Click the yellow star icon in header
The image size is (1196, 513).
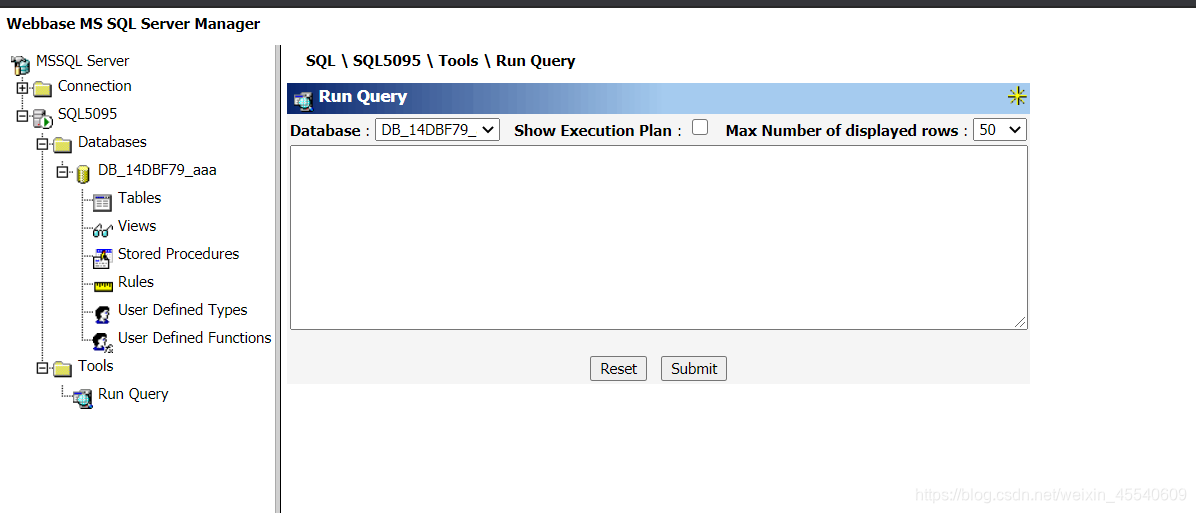[x=1017, y=96]
